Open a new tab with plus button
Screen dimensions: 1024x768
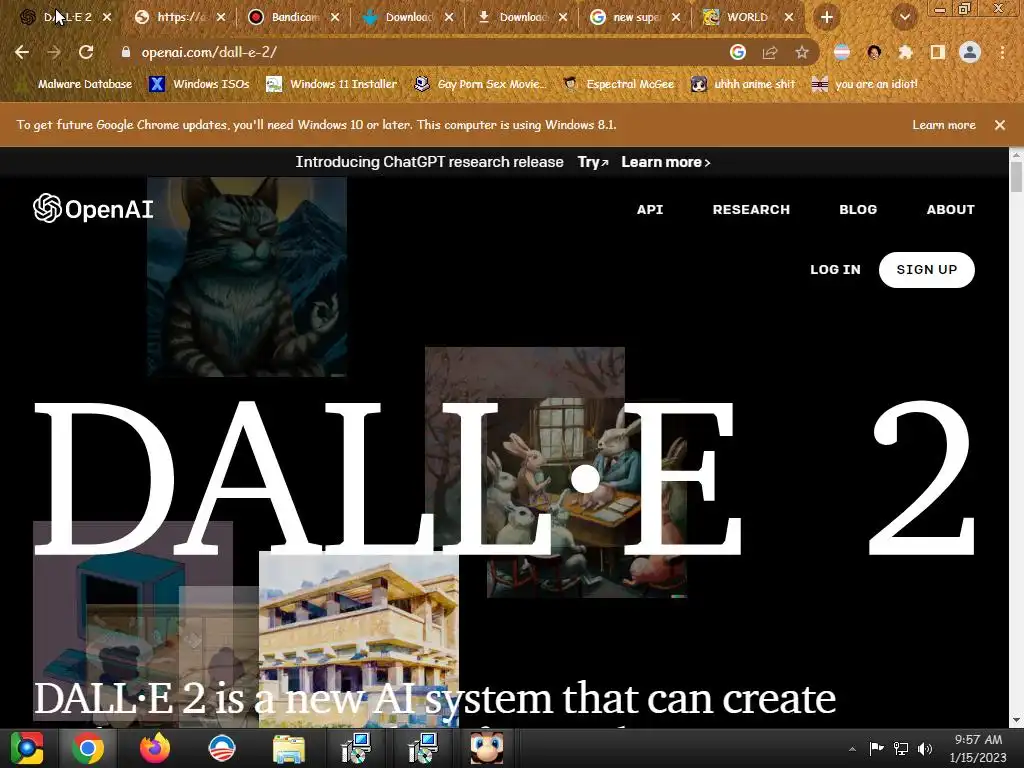tap(826, 18)
